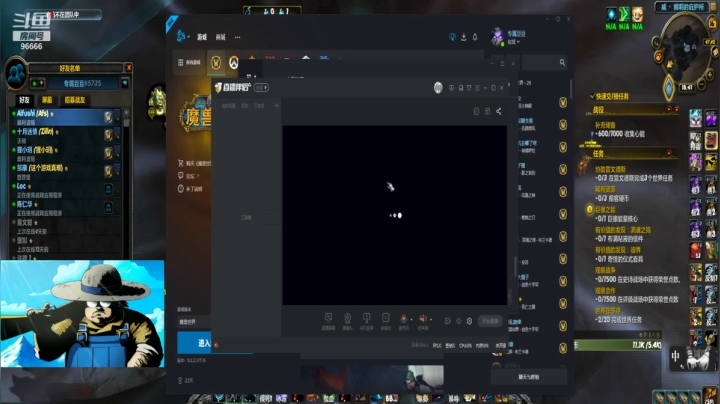Viewport: 720px width, 404px height.
Task: Select friend 十月迷情 in the friends list
Action: tap(65, 135)
